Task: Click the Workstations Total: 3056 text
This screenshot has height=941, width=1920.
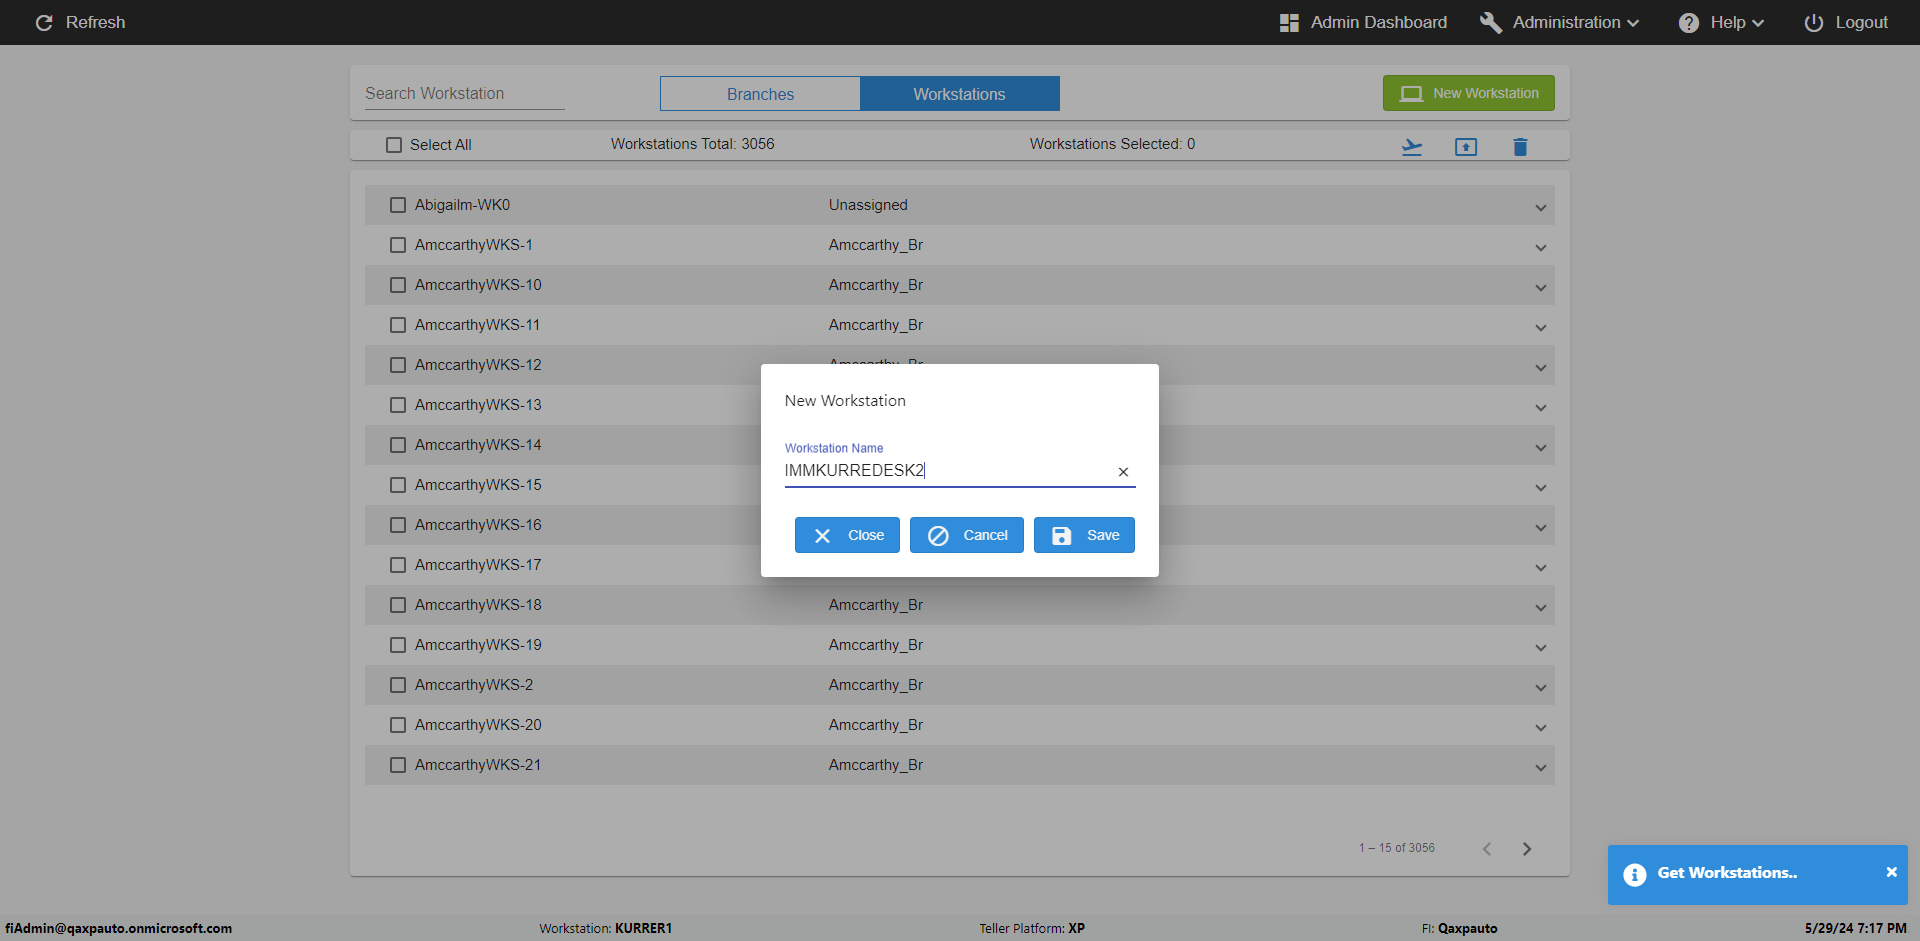Action: tap(693, 144)
